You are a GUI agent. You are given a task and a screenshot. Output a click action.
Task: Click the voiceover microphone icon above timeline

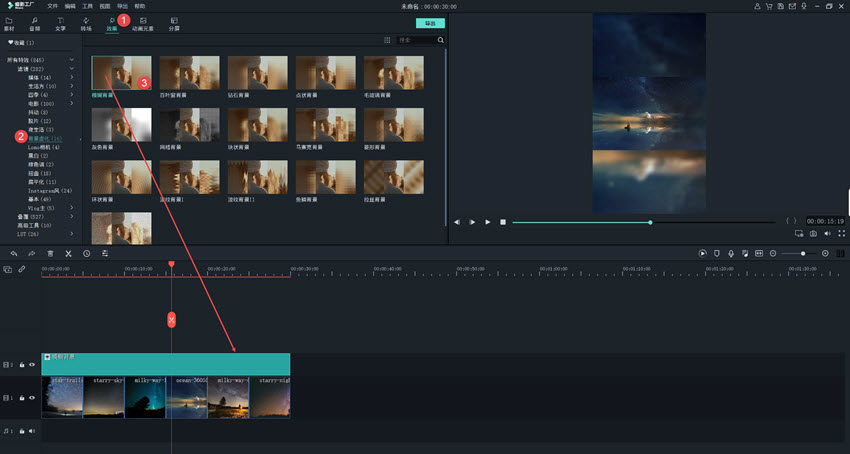(x=731, y=254)
